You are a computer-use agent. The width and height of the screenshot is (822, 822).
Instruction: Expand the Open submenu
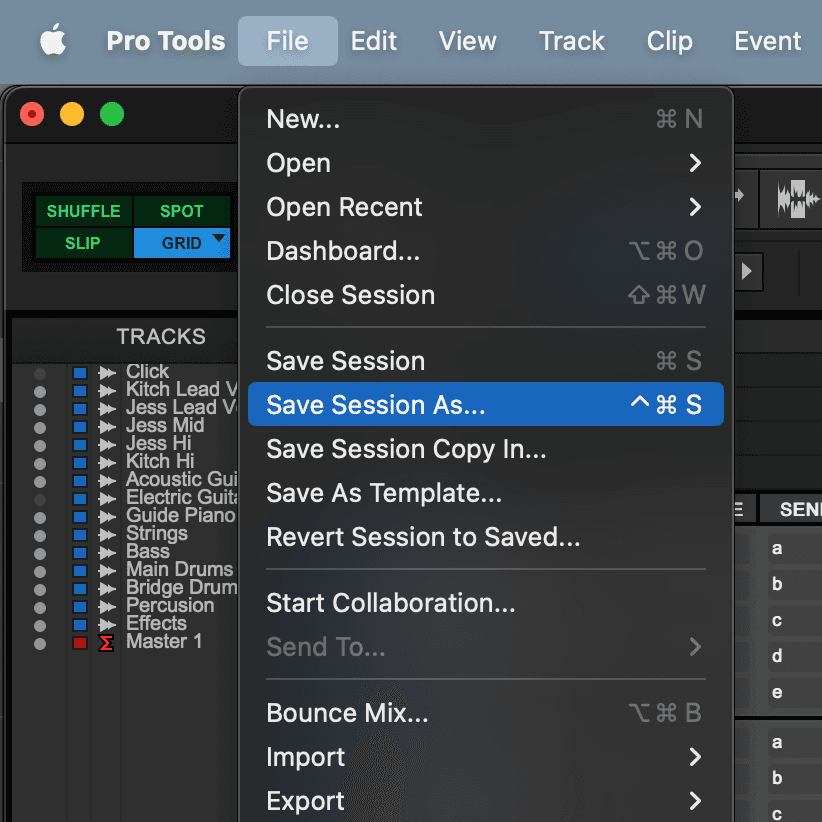click(x=485, y=163)
